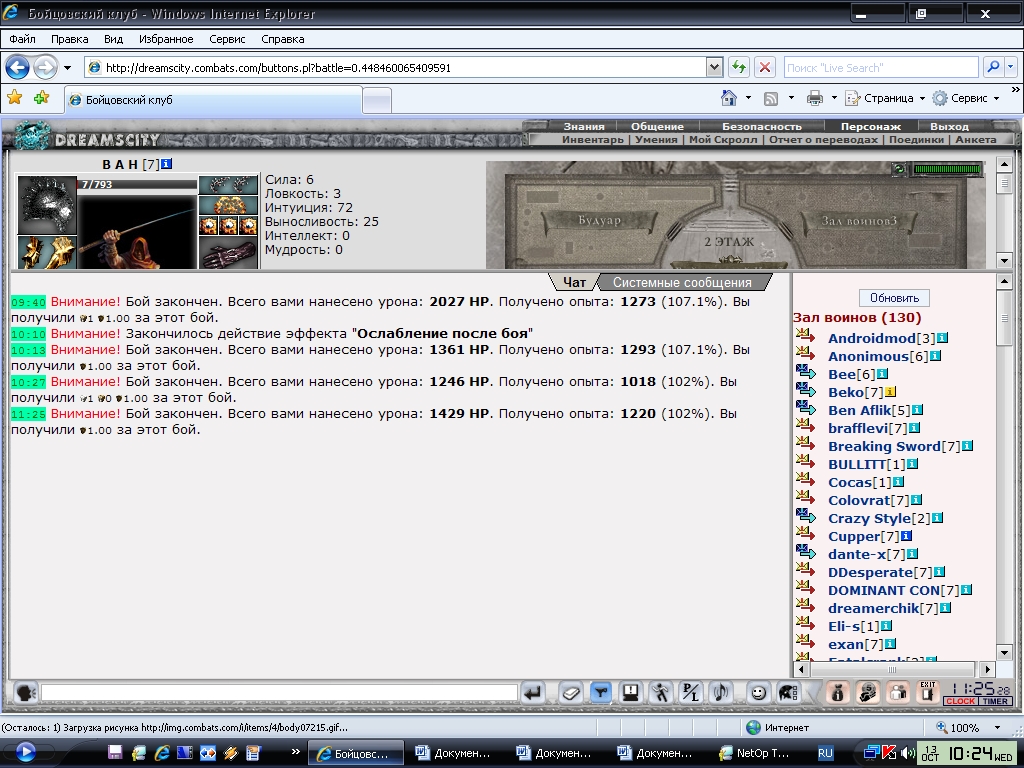
Task: Open the Правка menu
Action: (69, 39)
